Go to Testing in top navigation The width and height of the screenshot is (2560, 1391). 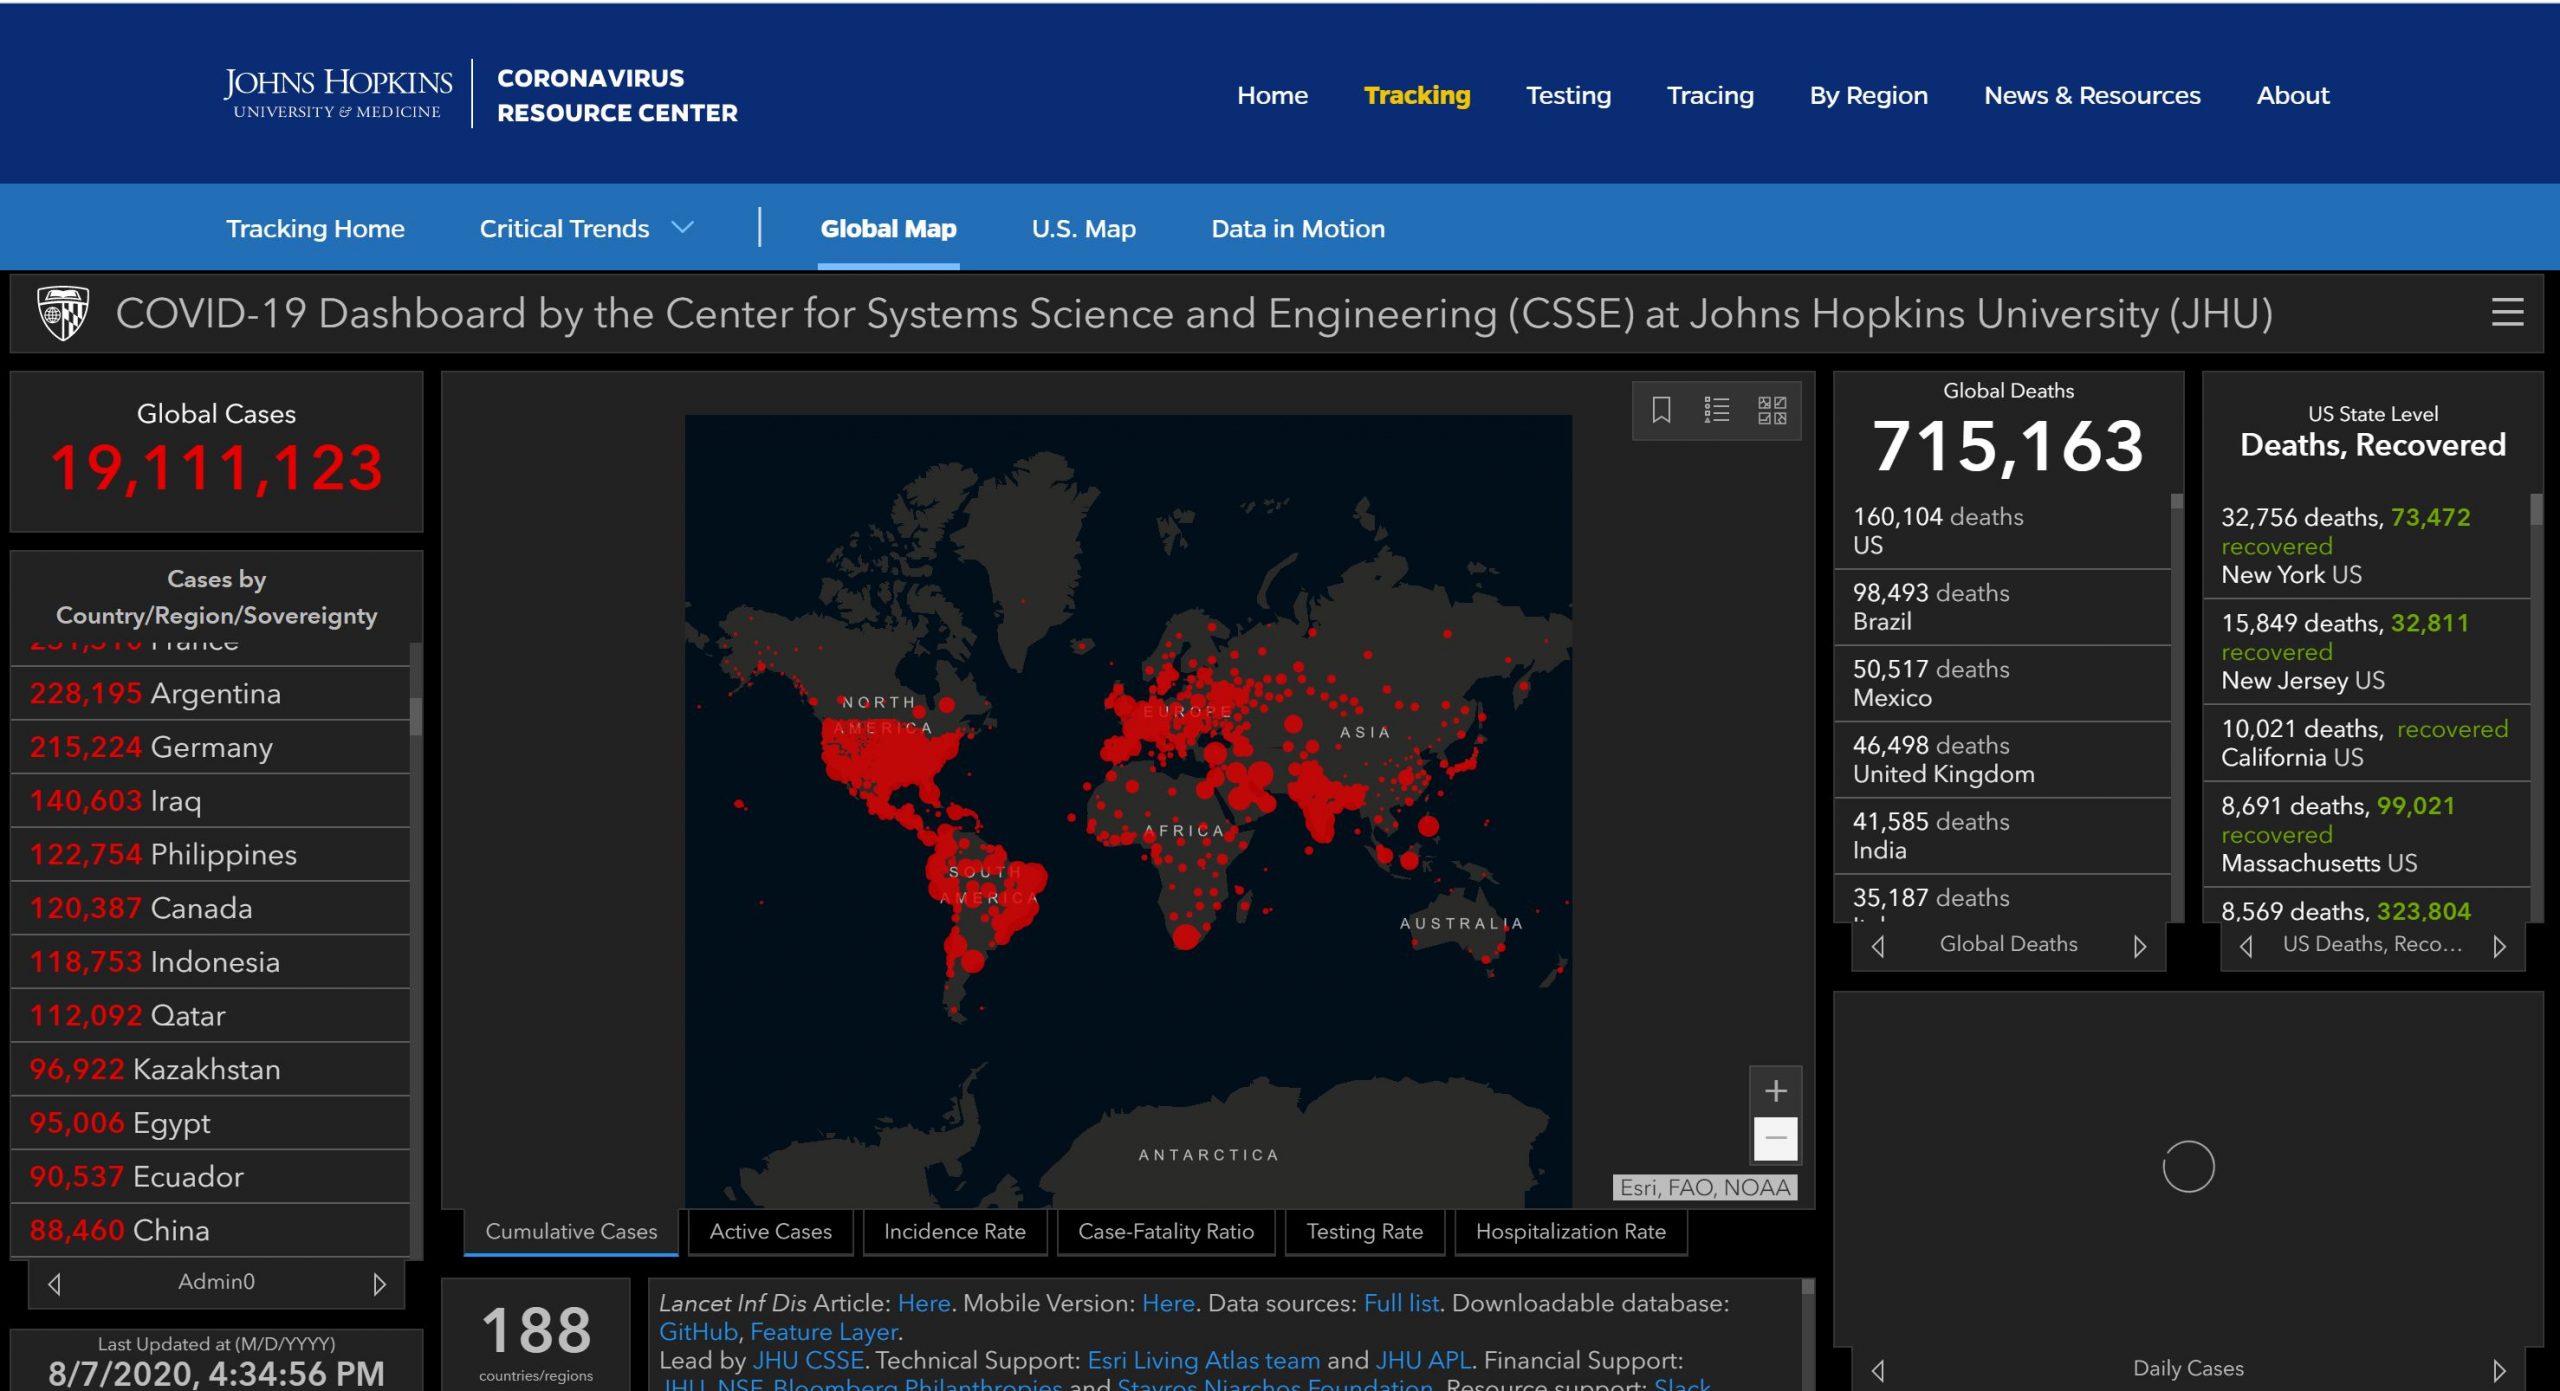click(1568, 95)
